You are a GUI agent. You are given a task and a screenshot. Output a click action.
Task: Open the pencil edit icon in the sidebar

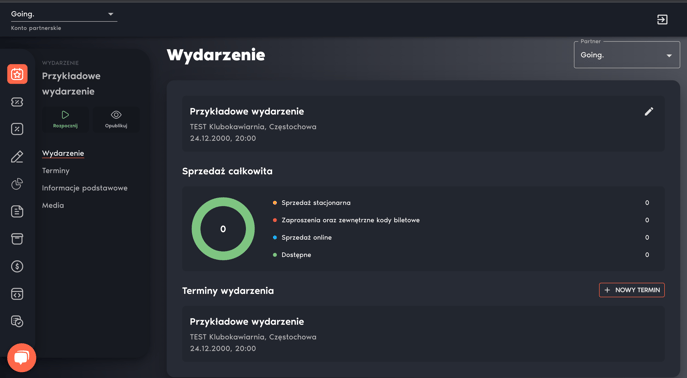click(17, 157)
